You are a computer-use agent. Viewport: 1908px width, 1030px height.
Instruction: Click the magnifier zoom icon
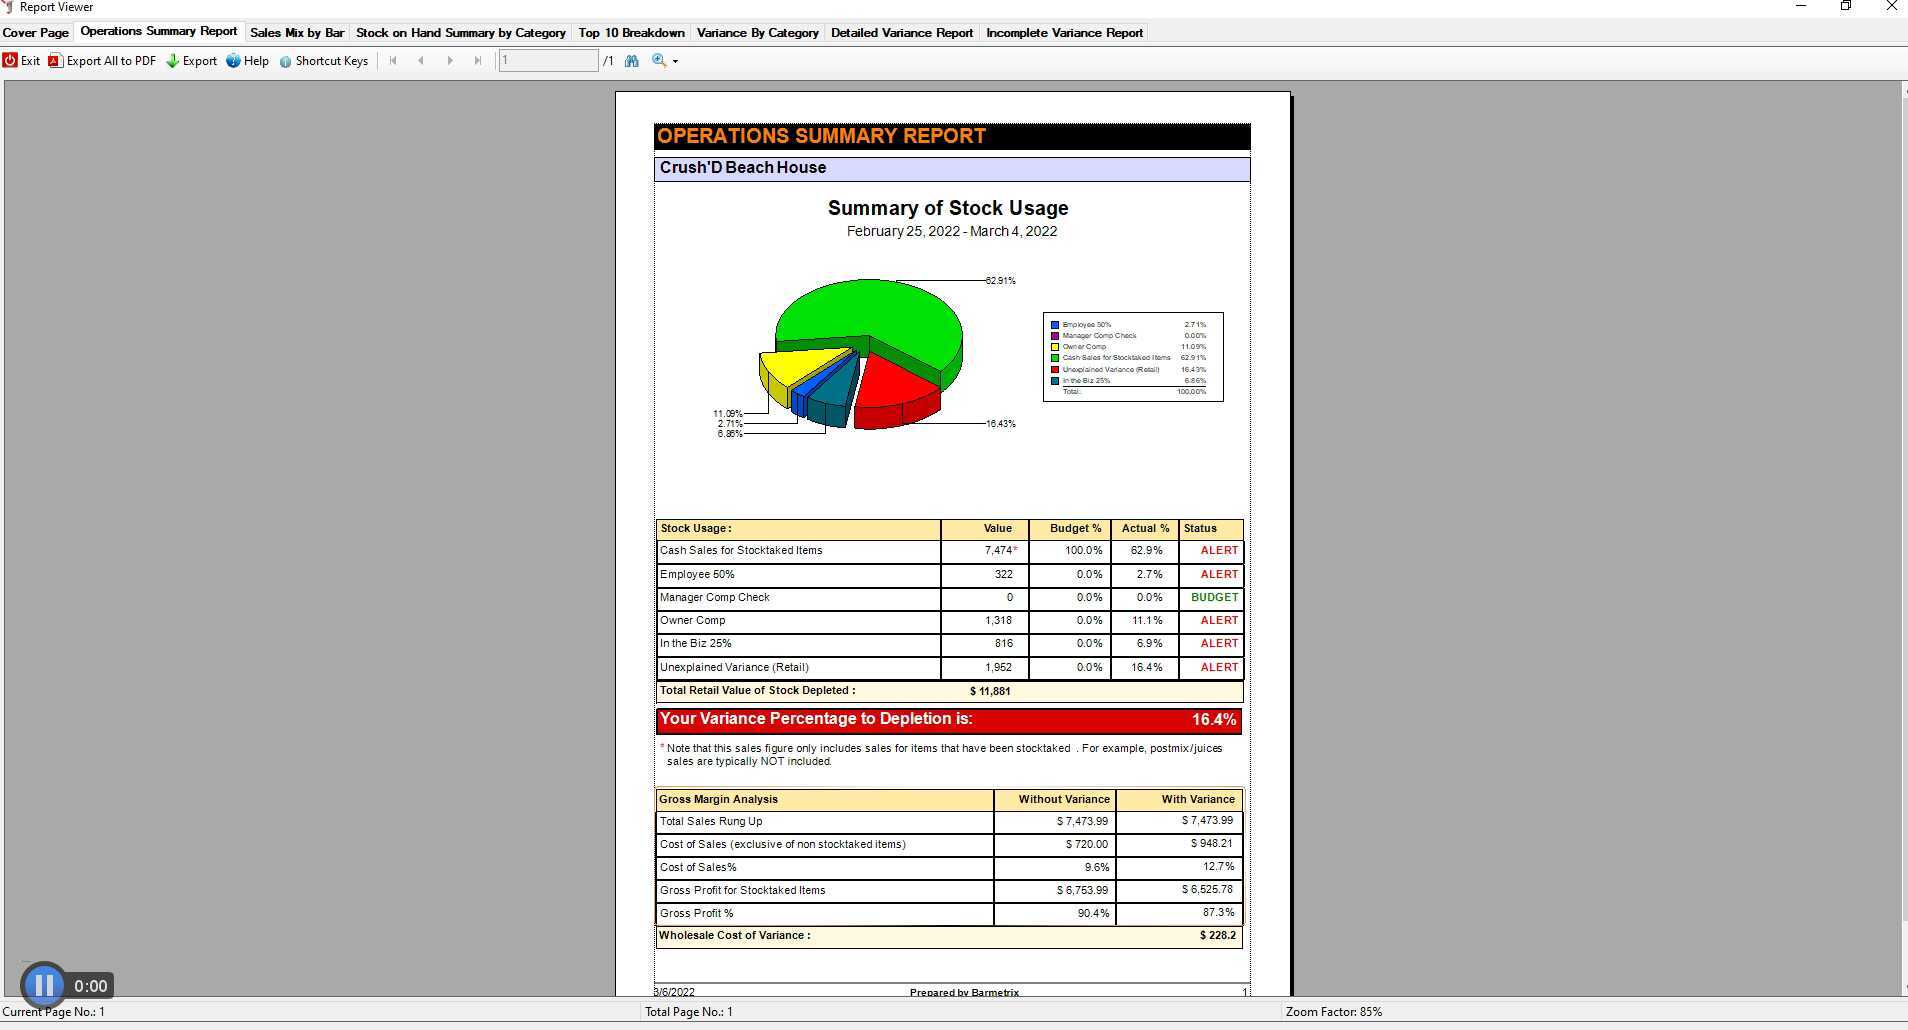pos(659,61)
